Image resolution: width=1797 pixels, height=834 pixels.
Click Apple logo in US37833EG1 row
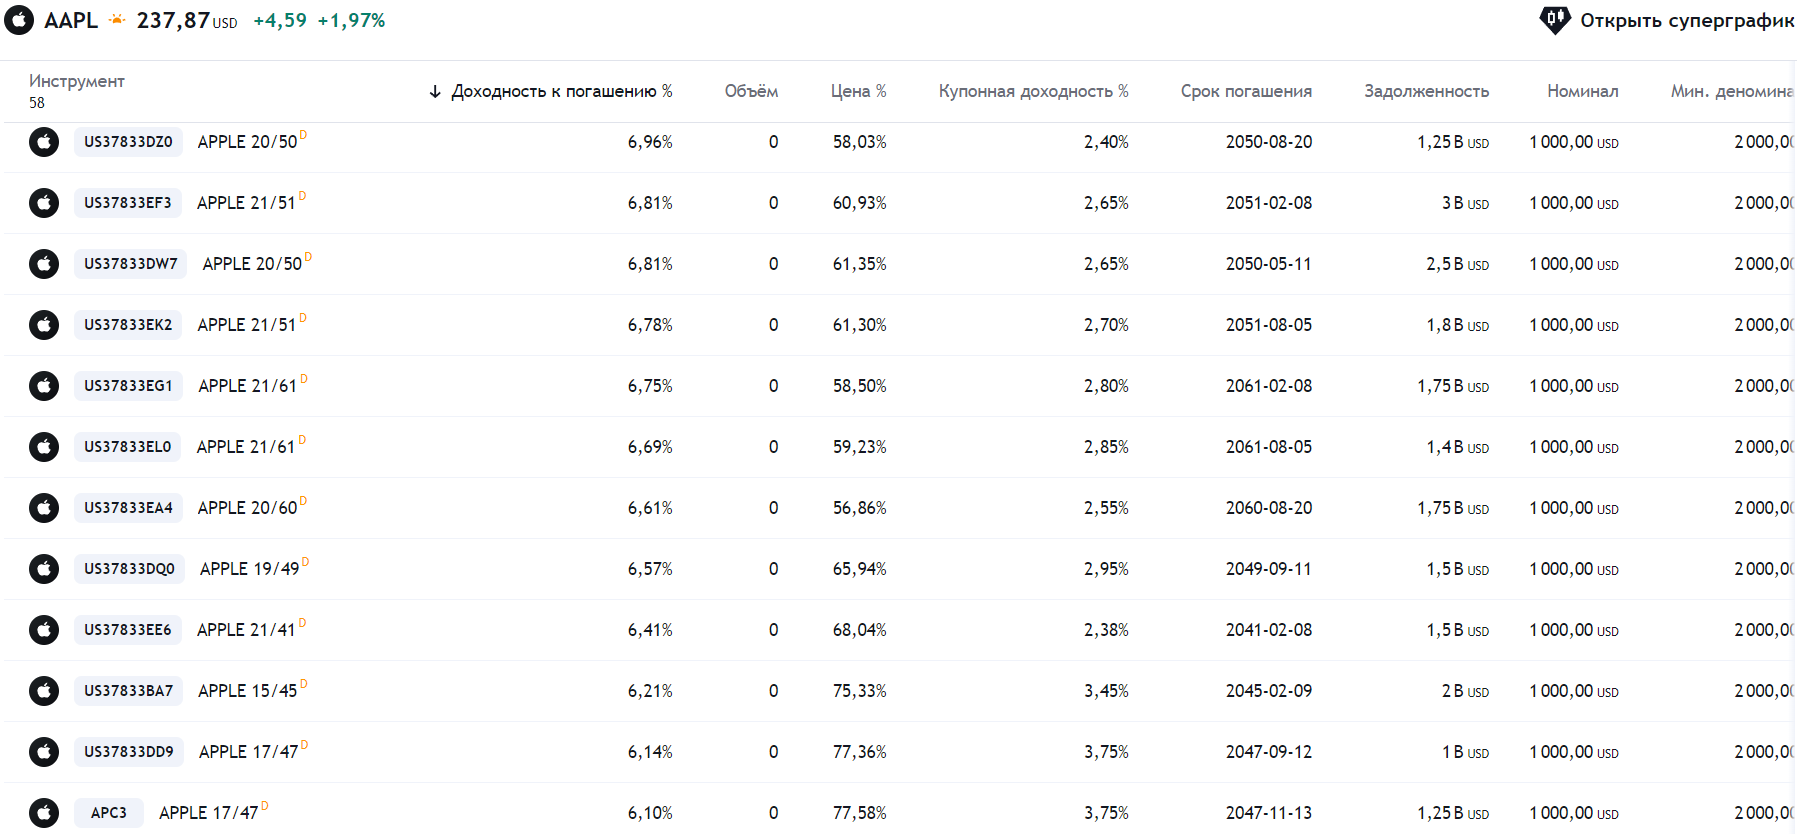44,386
